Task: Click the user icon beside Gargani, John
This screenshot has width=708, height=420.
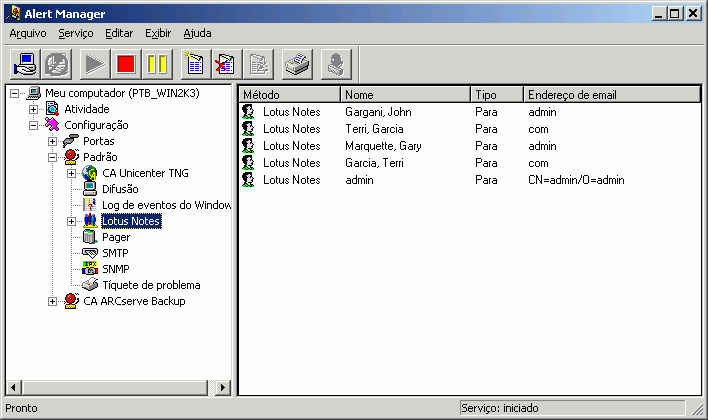Action: (248, 112)
